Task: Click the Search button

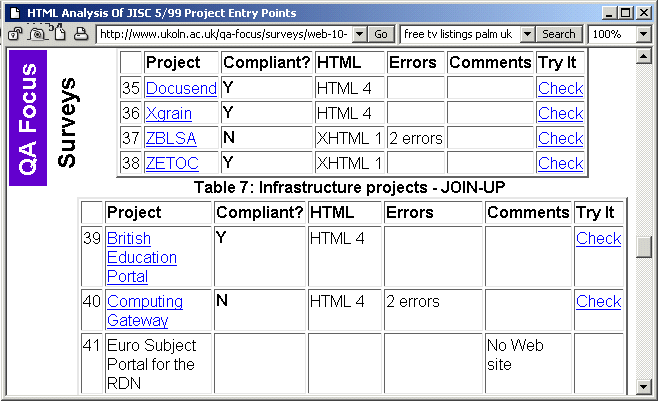Action: (x=559, y=34)
